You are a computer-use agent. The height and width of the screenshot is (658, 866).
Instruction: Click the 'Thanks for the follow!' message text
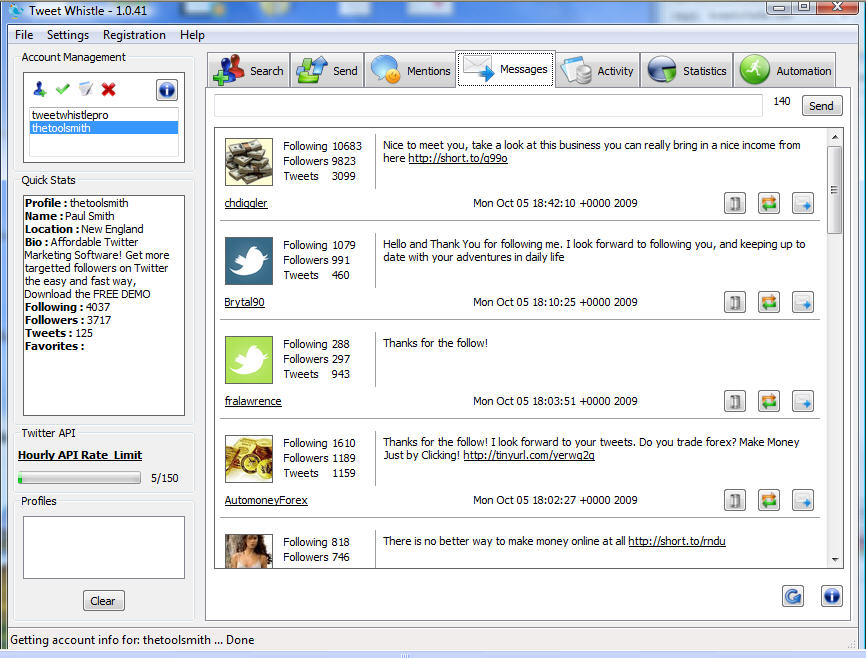click(x=435, y=343)
